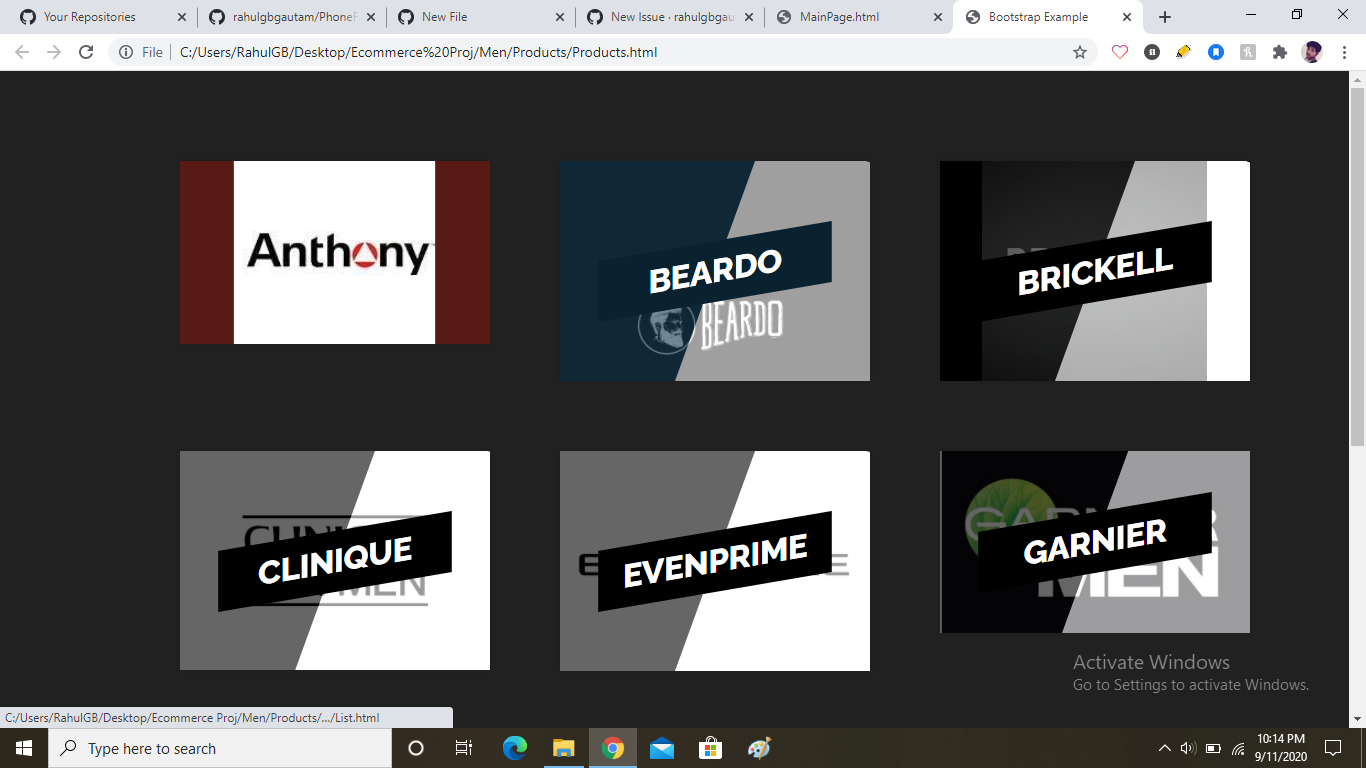This screenshot has height=768, width=1366.
Task: Click the address bar URL
Action: [x=418, y=52]
